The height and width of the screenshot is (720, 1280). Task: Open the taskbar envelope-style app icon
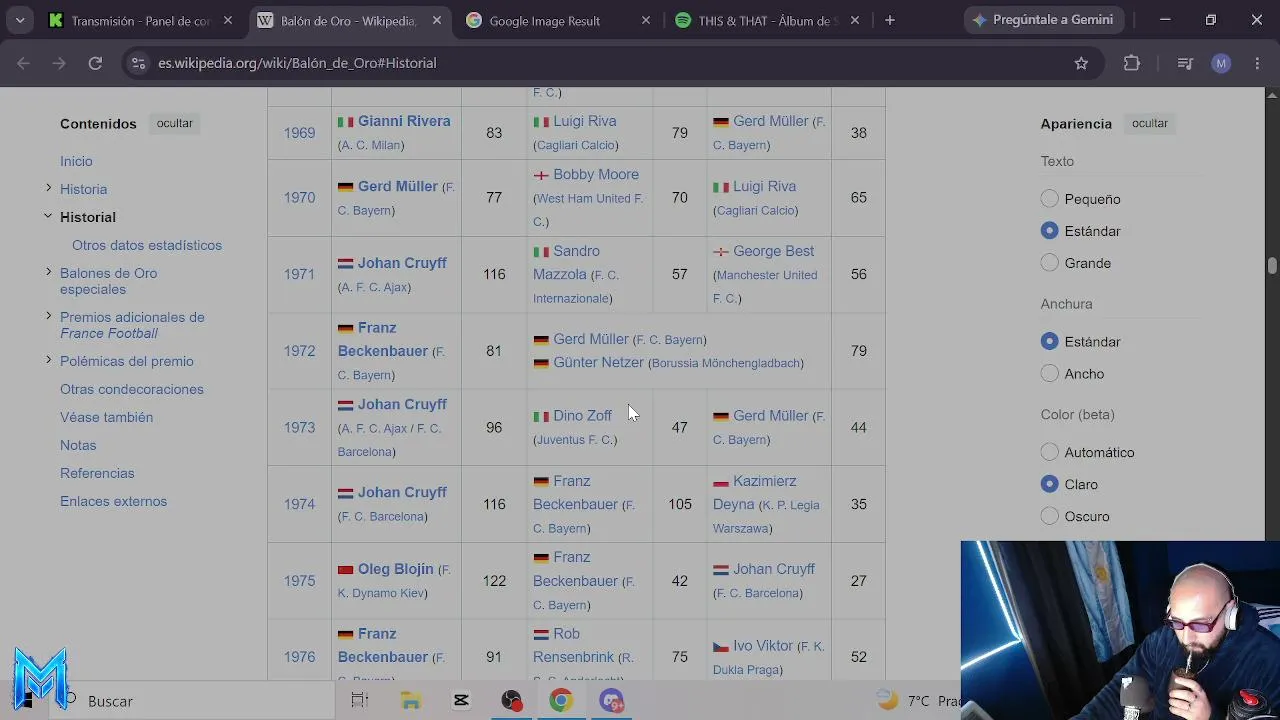[461, 701]
